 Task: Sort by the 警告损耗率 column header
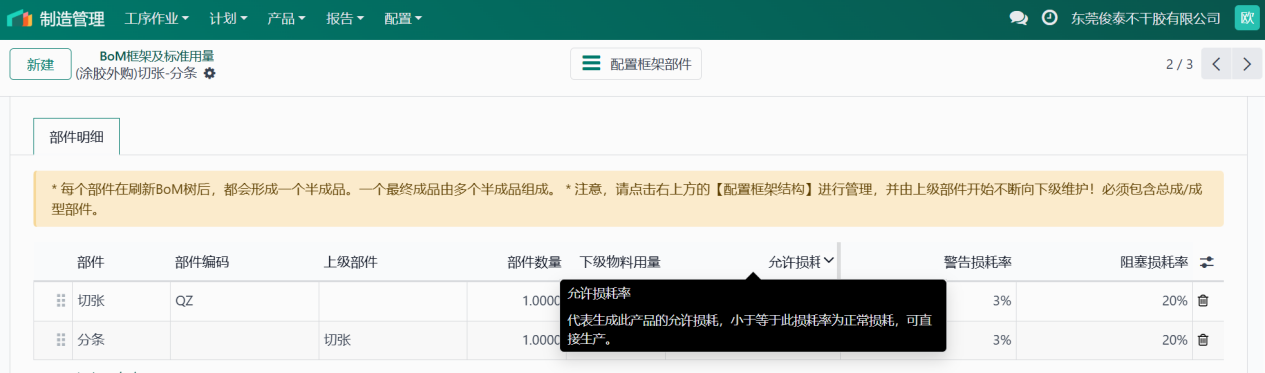coord(978,262)
